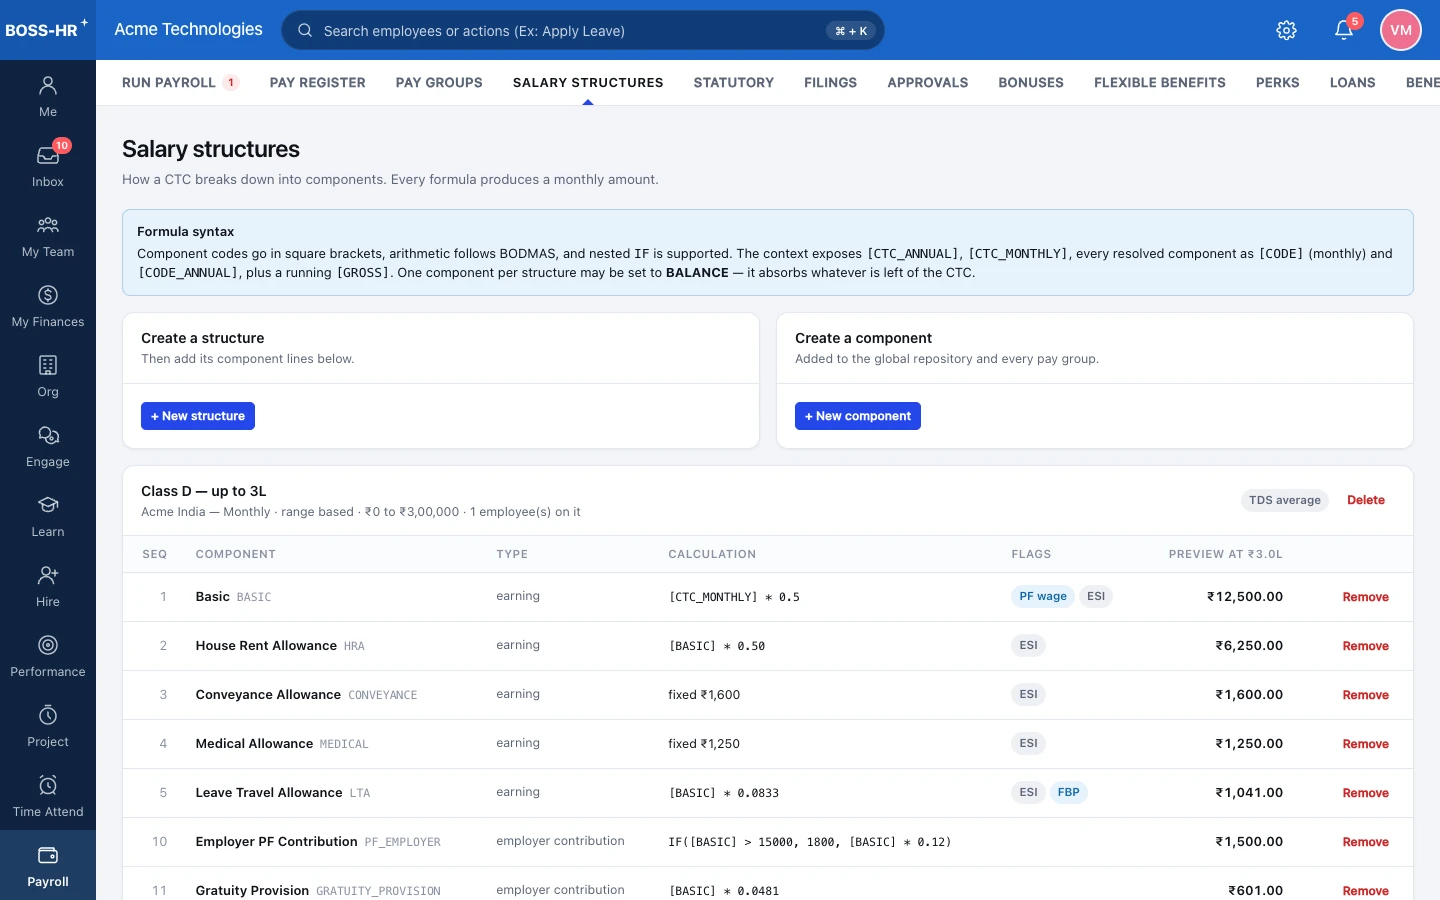Click the New component button
This screenshot has height=900, width=1440.
tap(858, 416)
